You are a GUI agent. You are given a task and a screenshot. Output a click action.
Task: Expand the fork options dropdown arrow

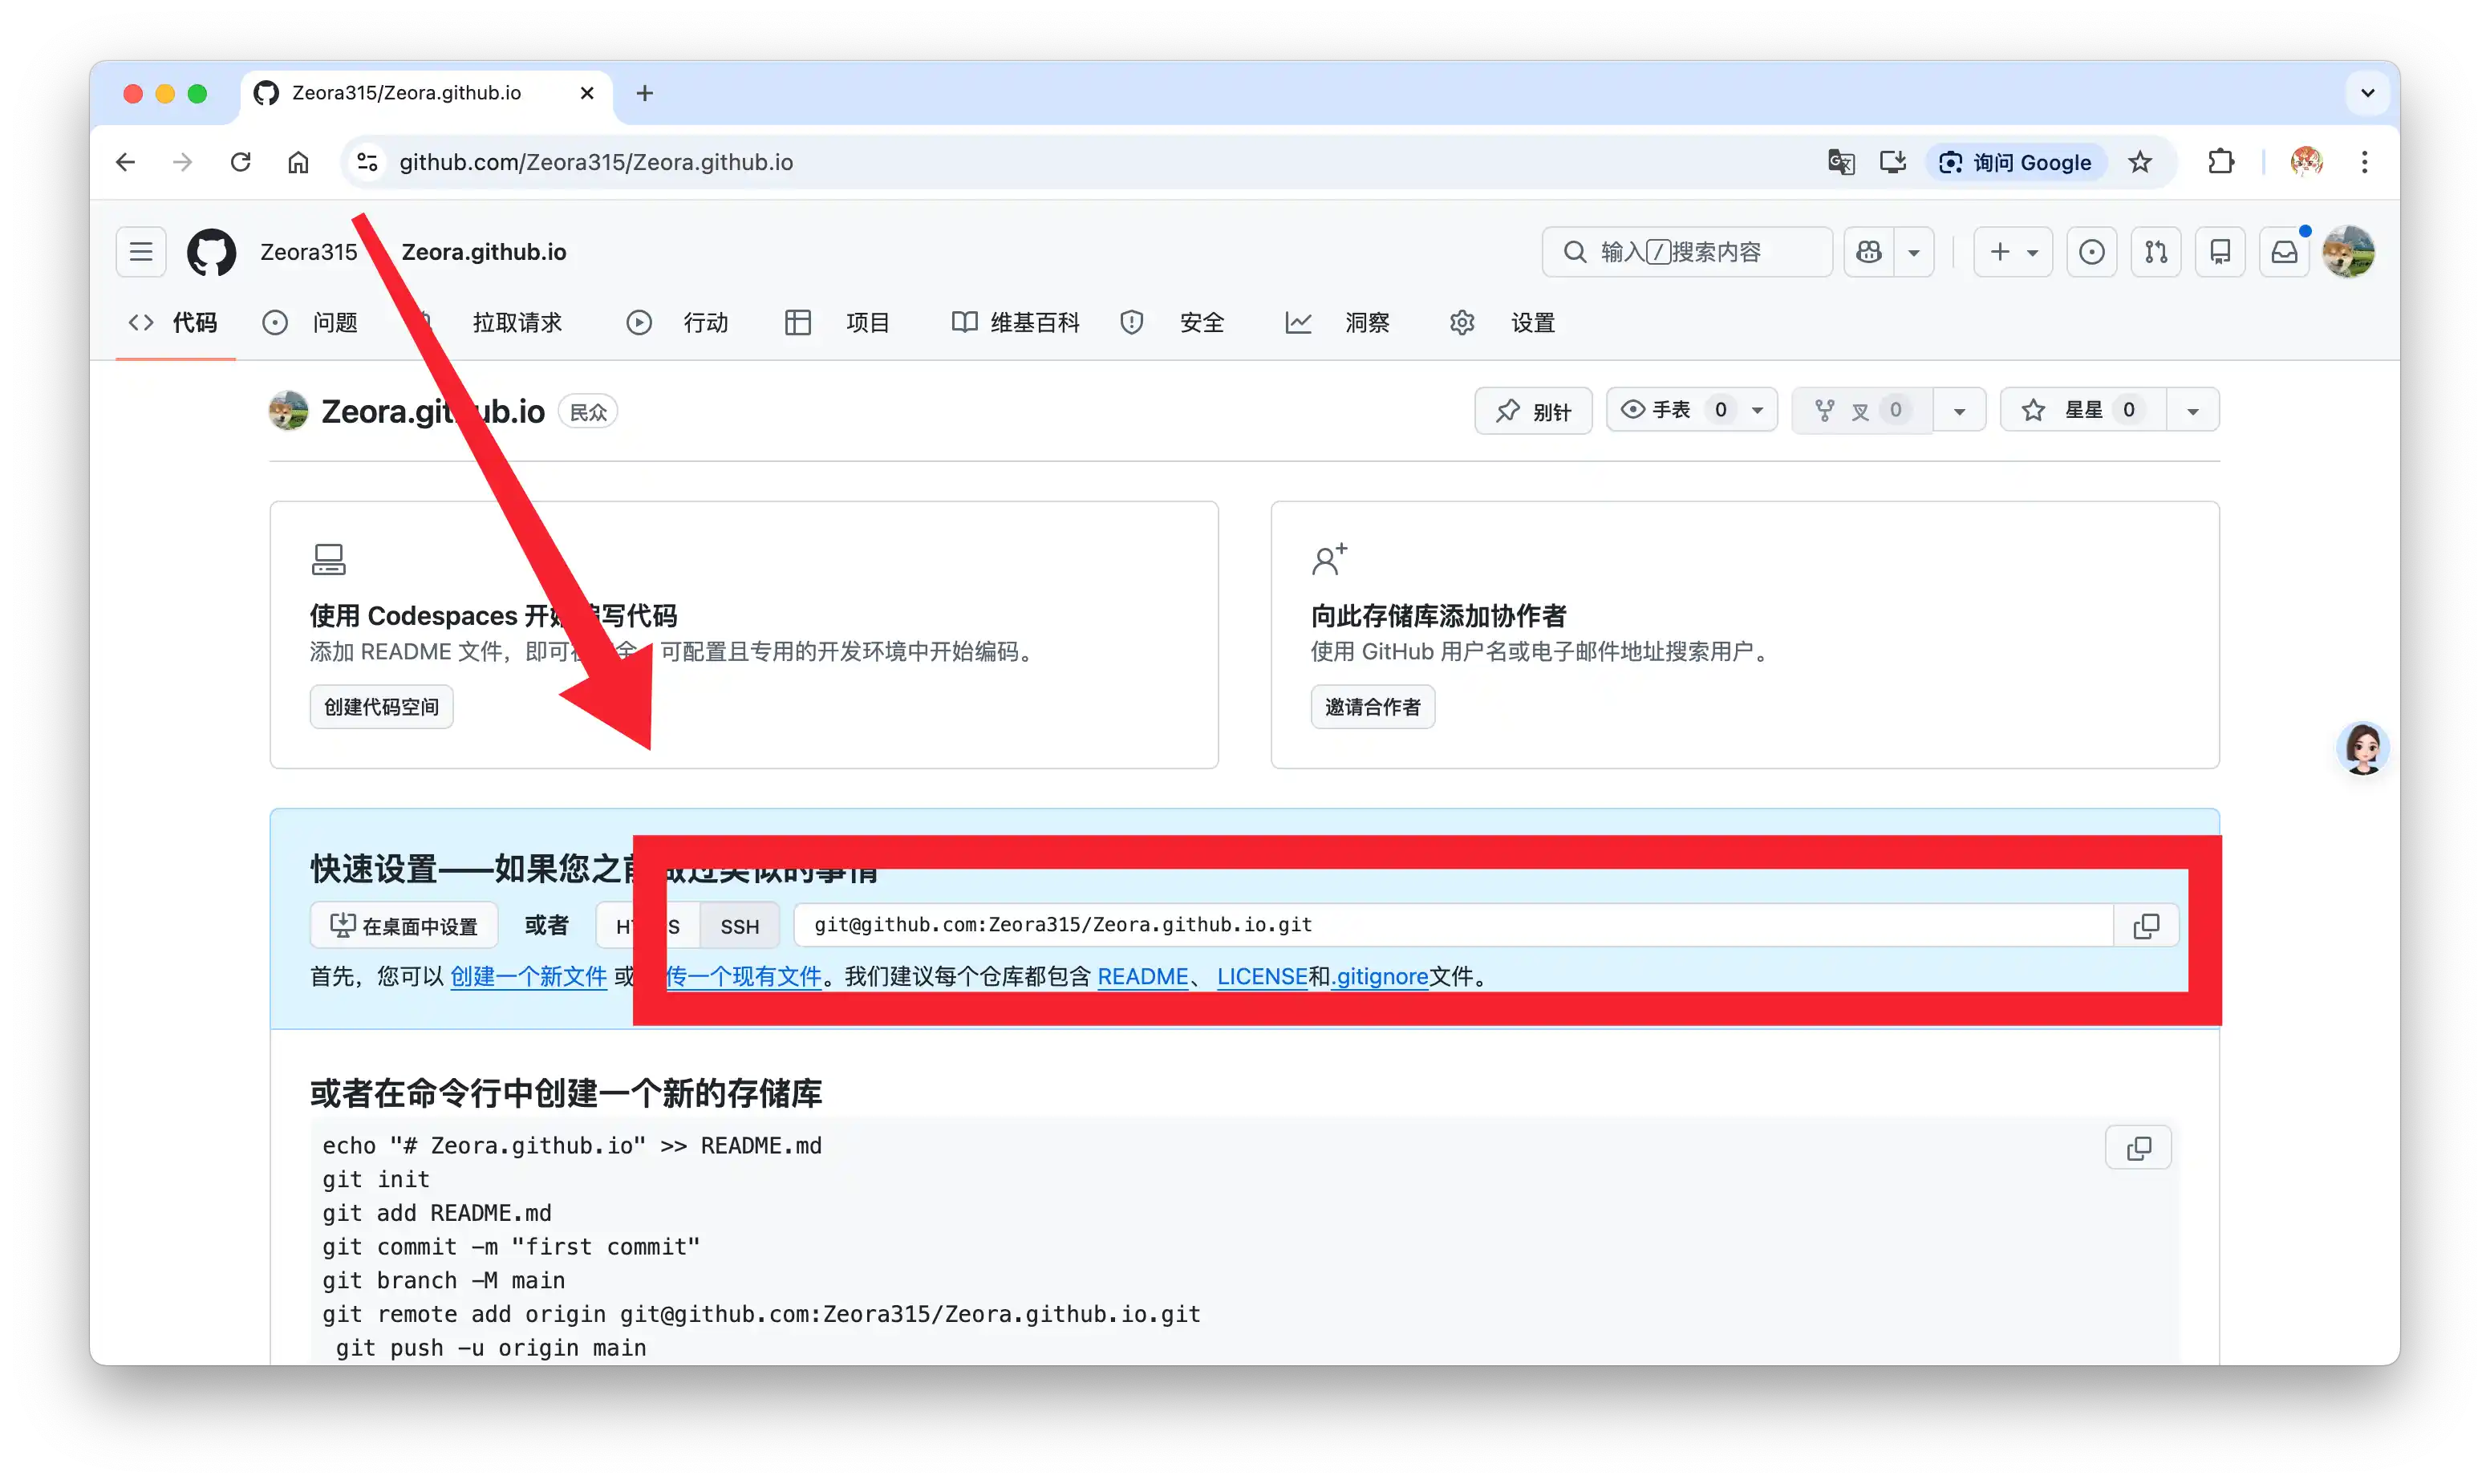[x=1959, y=411]
